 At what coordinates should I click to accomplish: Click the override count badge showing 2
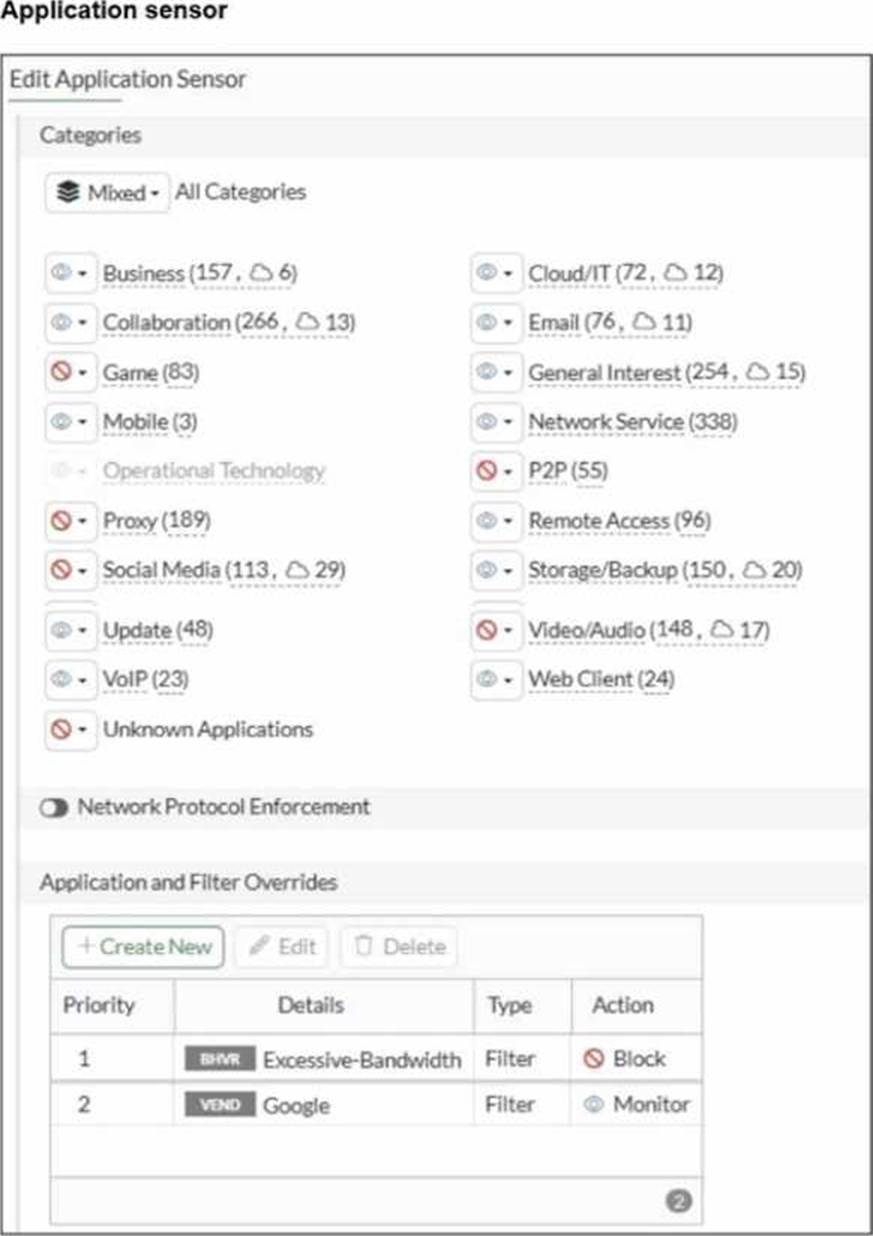678,1201
